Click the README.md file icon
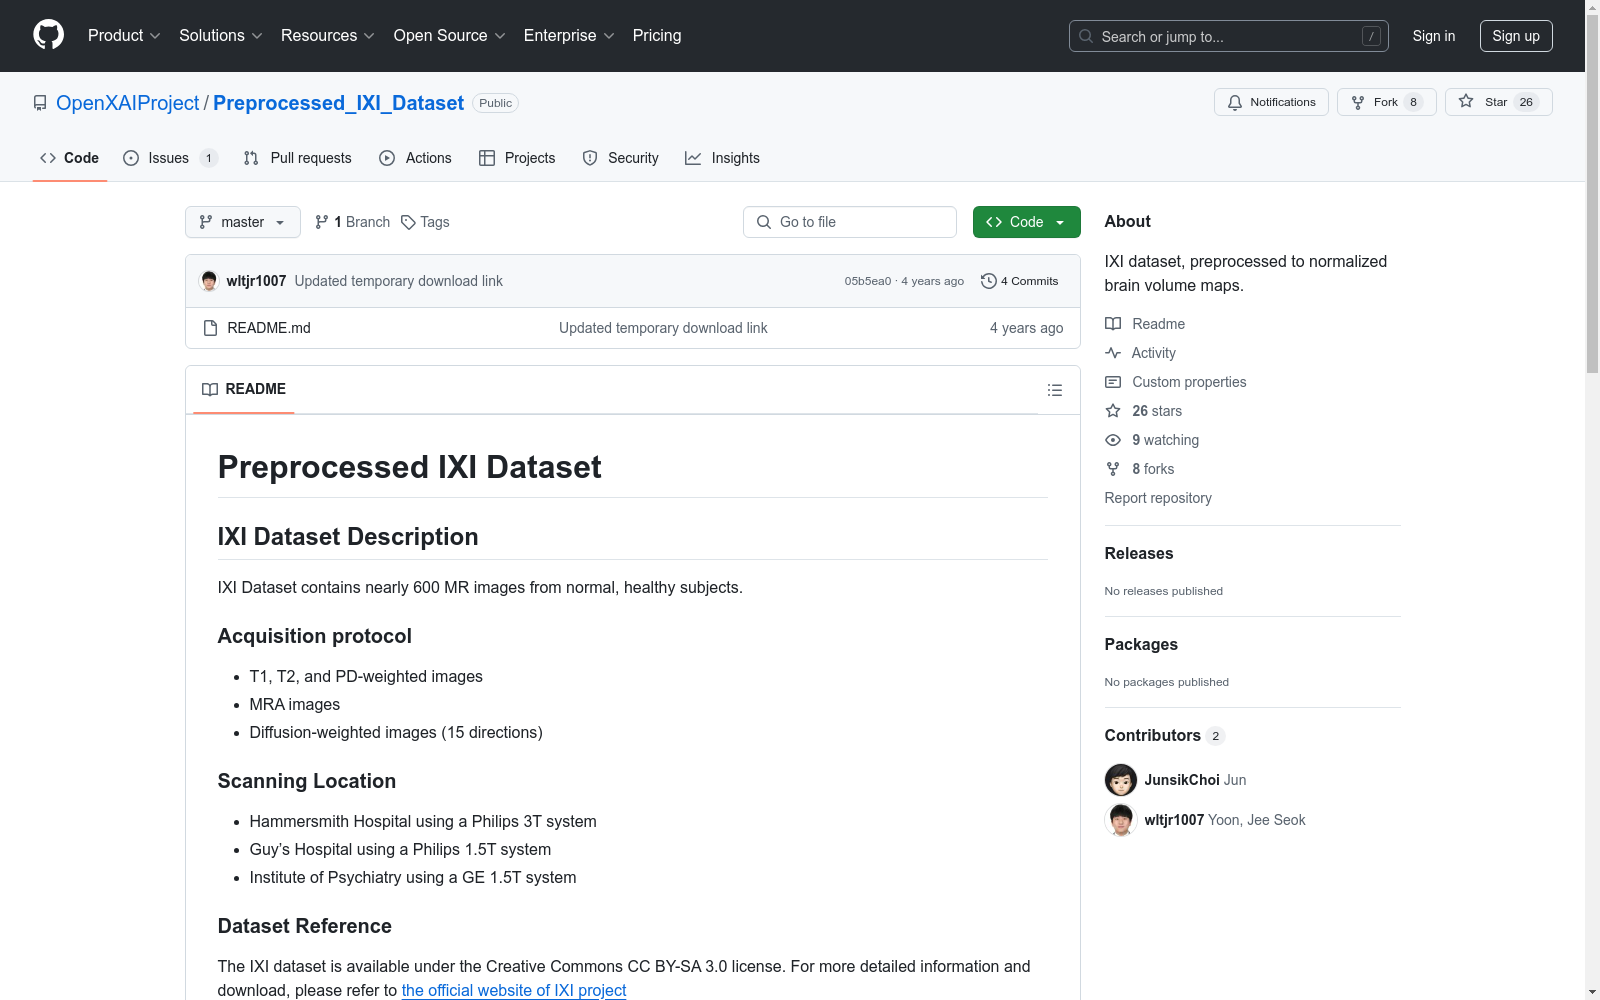 point(210,328)
